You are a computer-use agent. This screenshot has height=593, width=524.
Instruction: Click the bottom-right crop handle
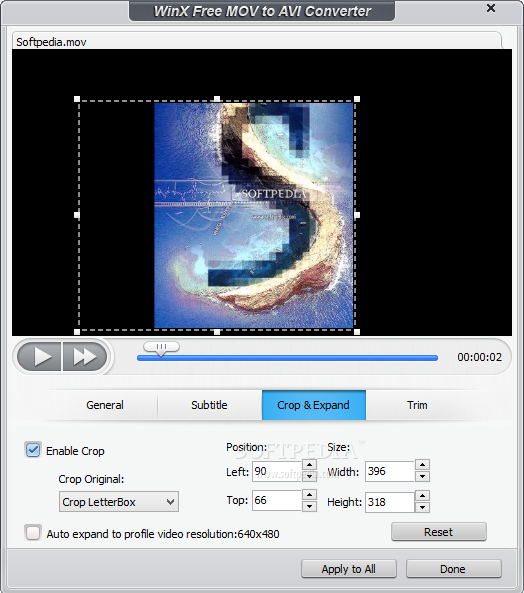(x=357, y=332)
